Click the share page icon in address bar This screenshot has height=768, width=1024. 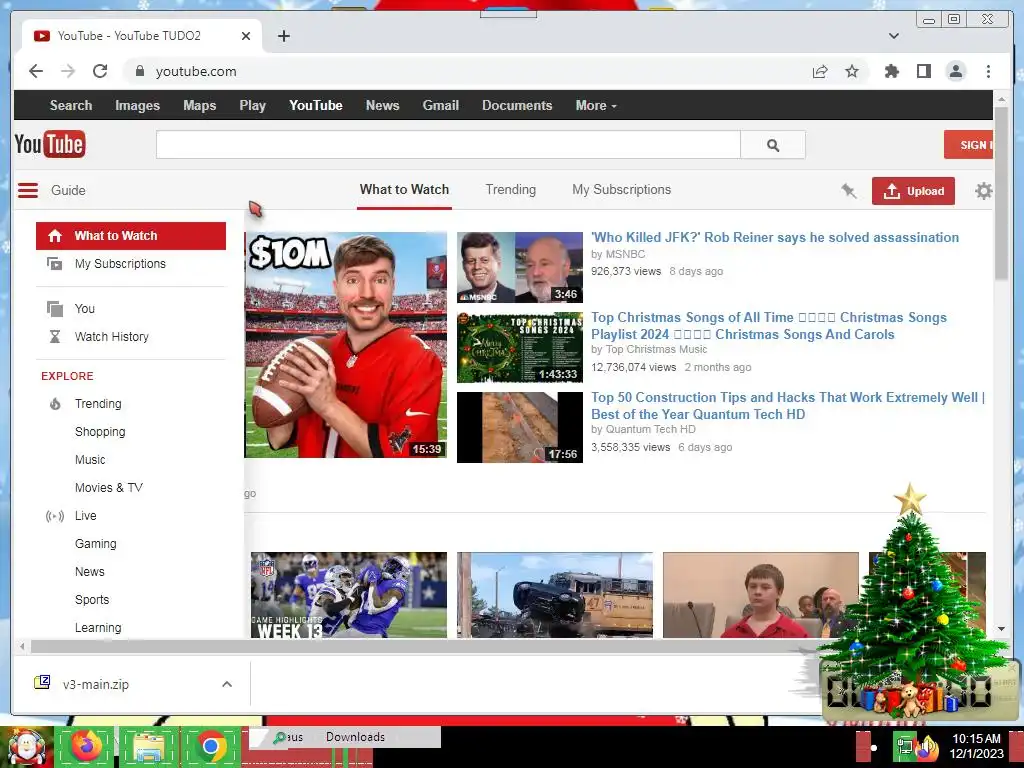(820, 71)
